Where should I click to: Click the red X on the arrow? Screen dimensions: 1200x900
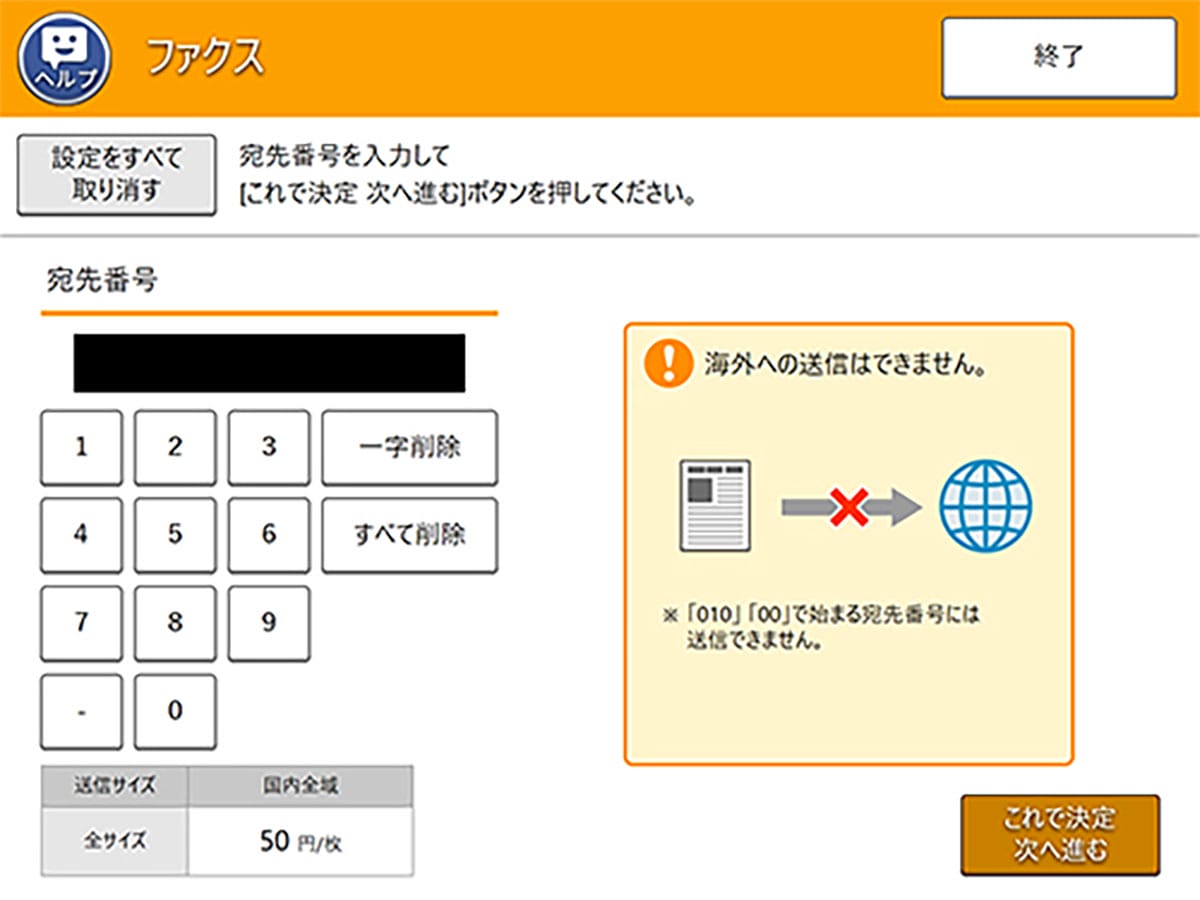click(849, 508)
